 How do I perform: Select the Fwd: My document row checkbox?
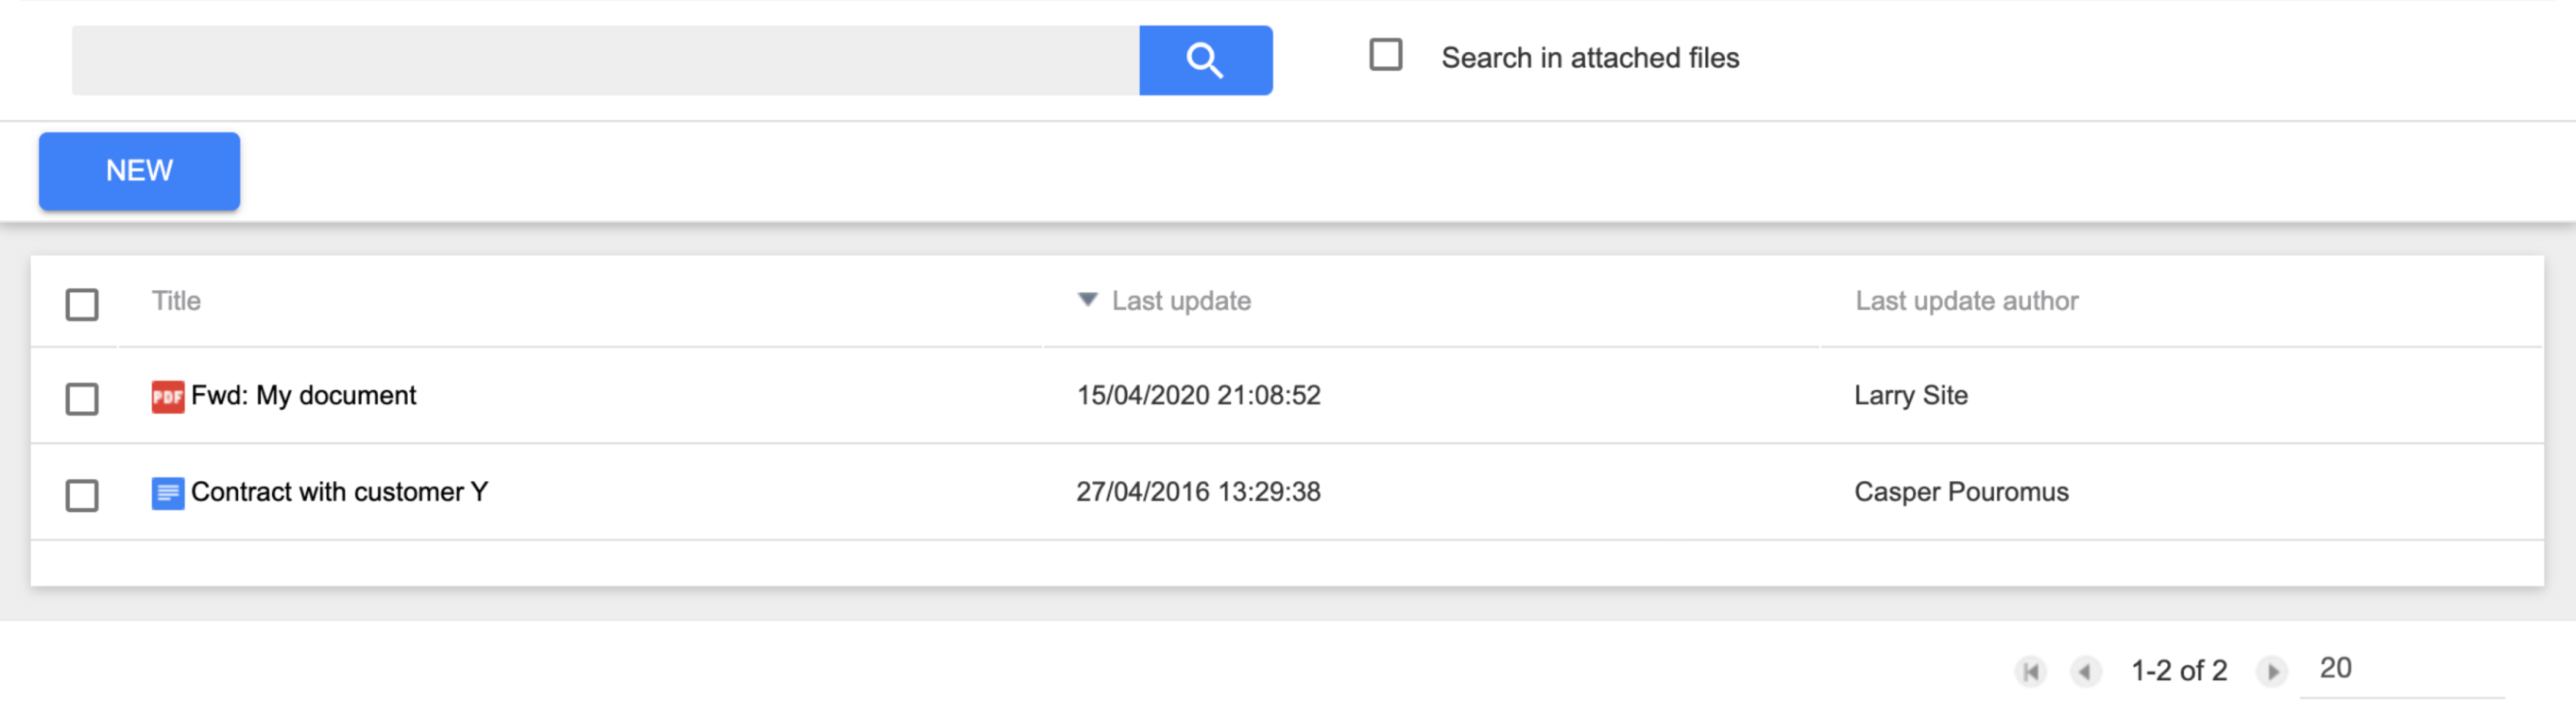coord(82,399)
